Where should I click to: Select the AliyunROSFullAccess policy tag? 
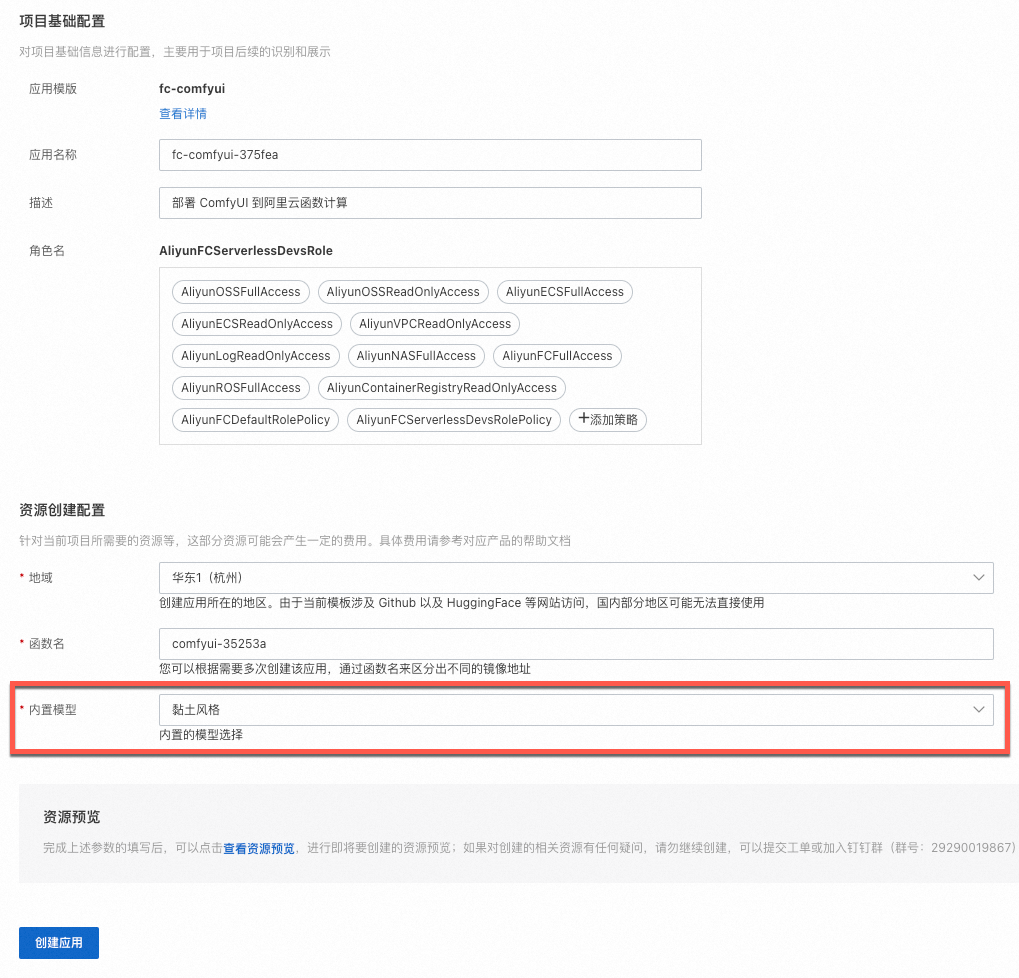[x=240, y=387]
